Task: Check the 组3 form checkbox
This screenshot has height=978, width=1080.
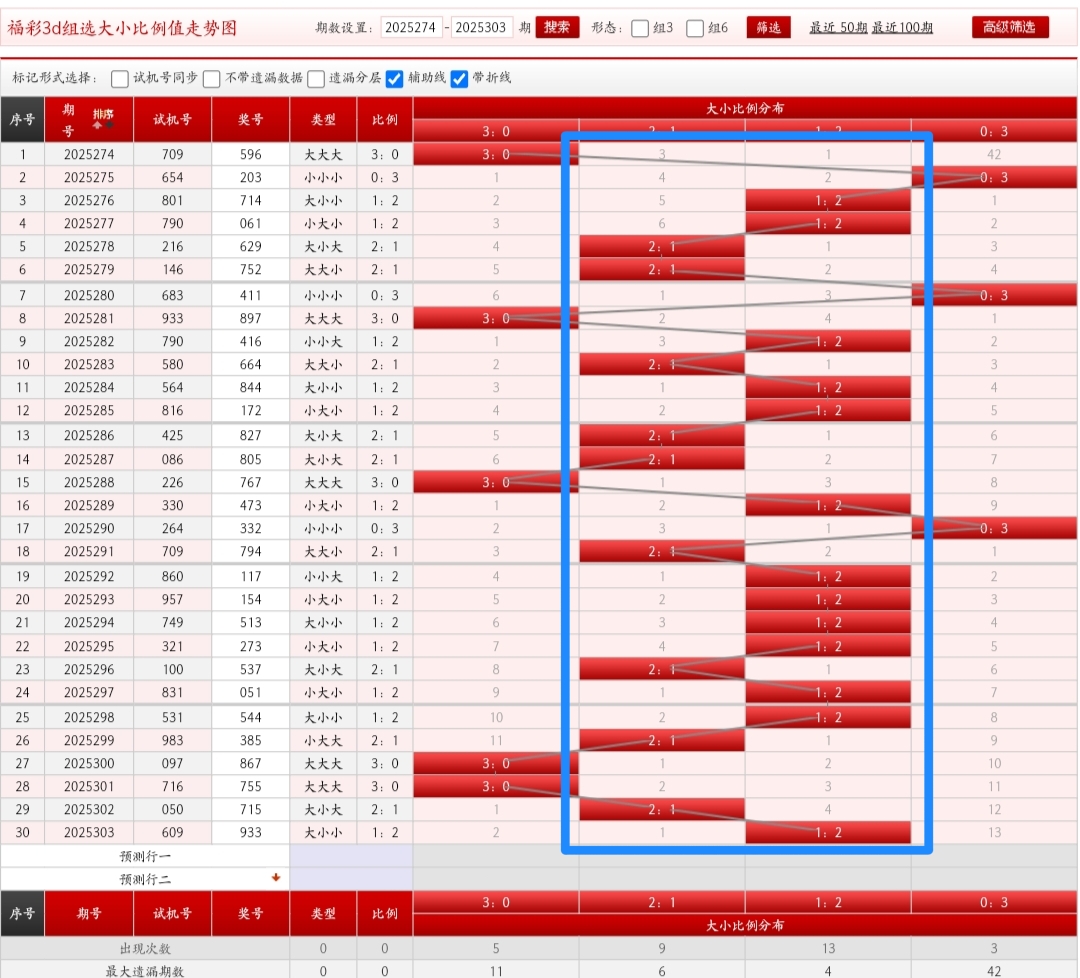Action: click(x=640, y=28)
